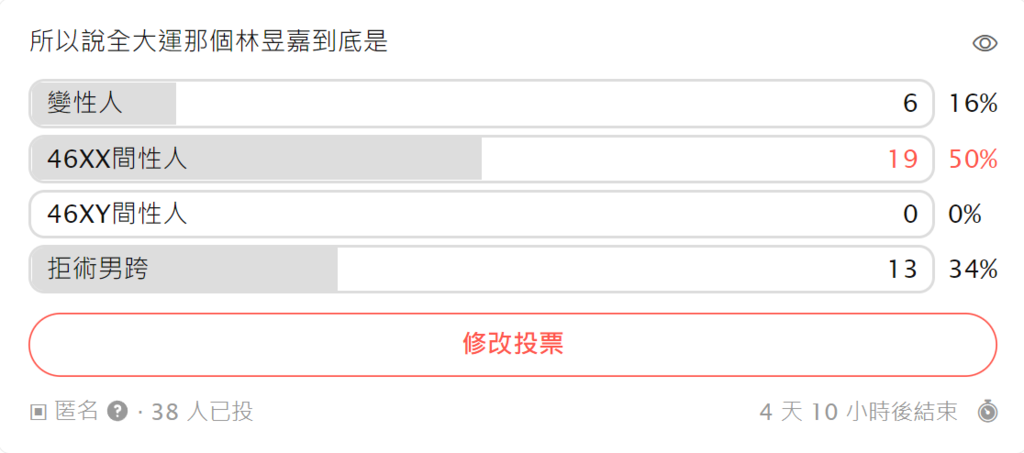Click the grey filled progress portion of 46XX間性人 bar
The width and height of the screenshot is (1024, 453).
(x=257, y=159)
